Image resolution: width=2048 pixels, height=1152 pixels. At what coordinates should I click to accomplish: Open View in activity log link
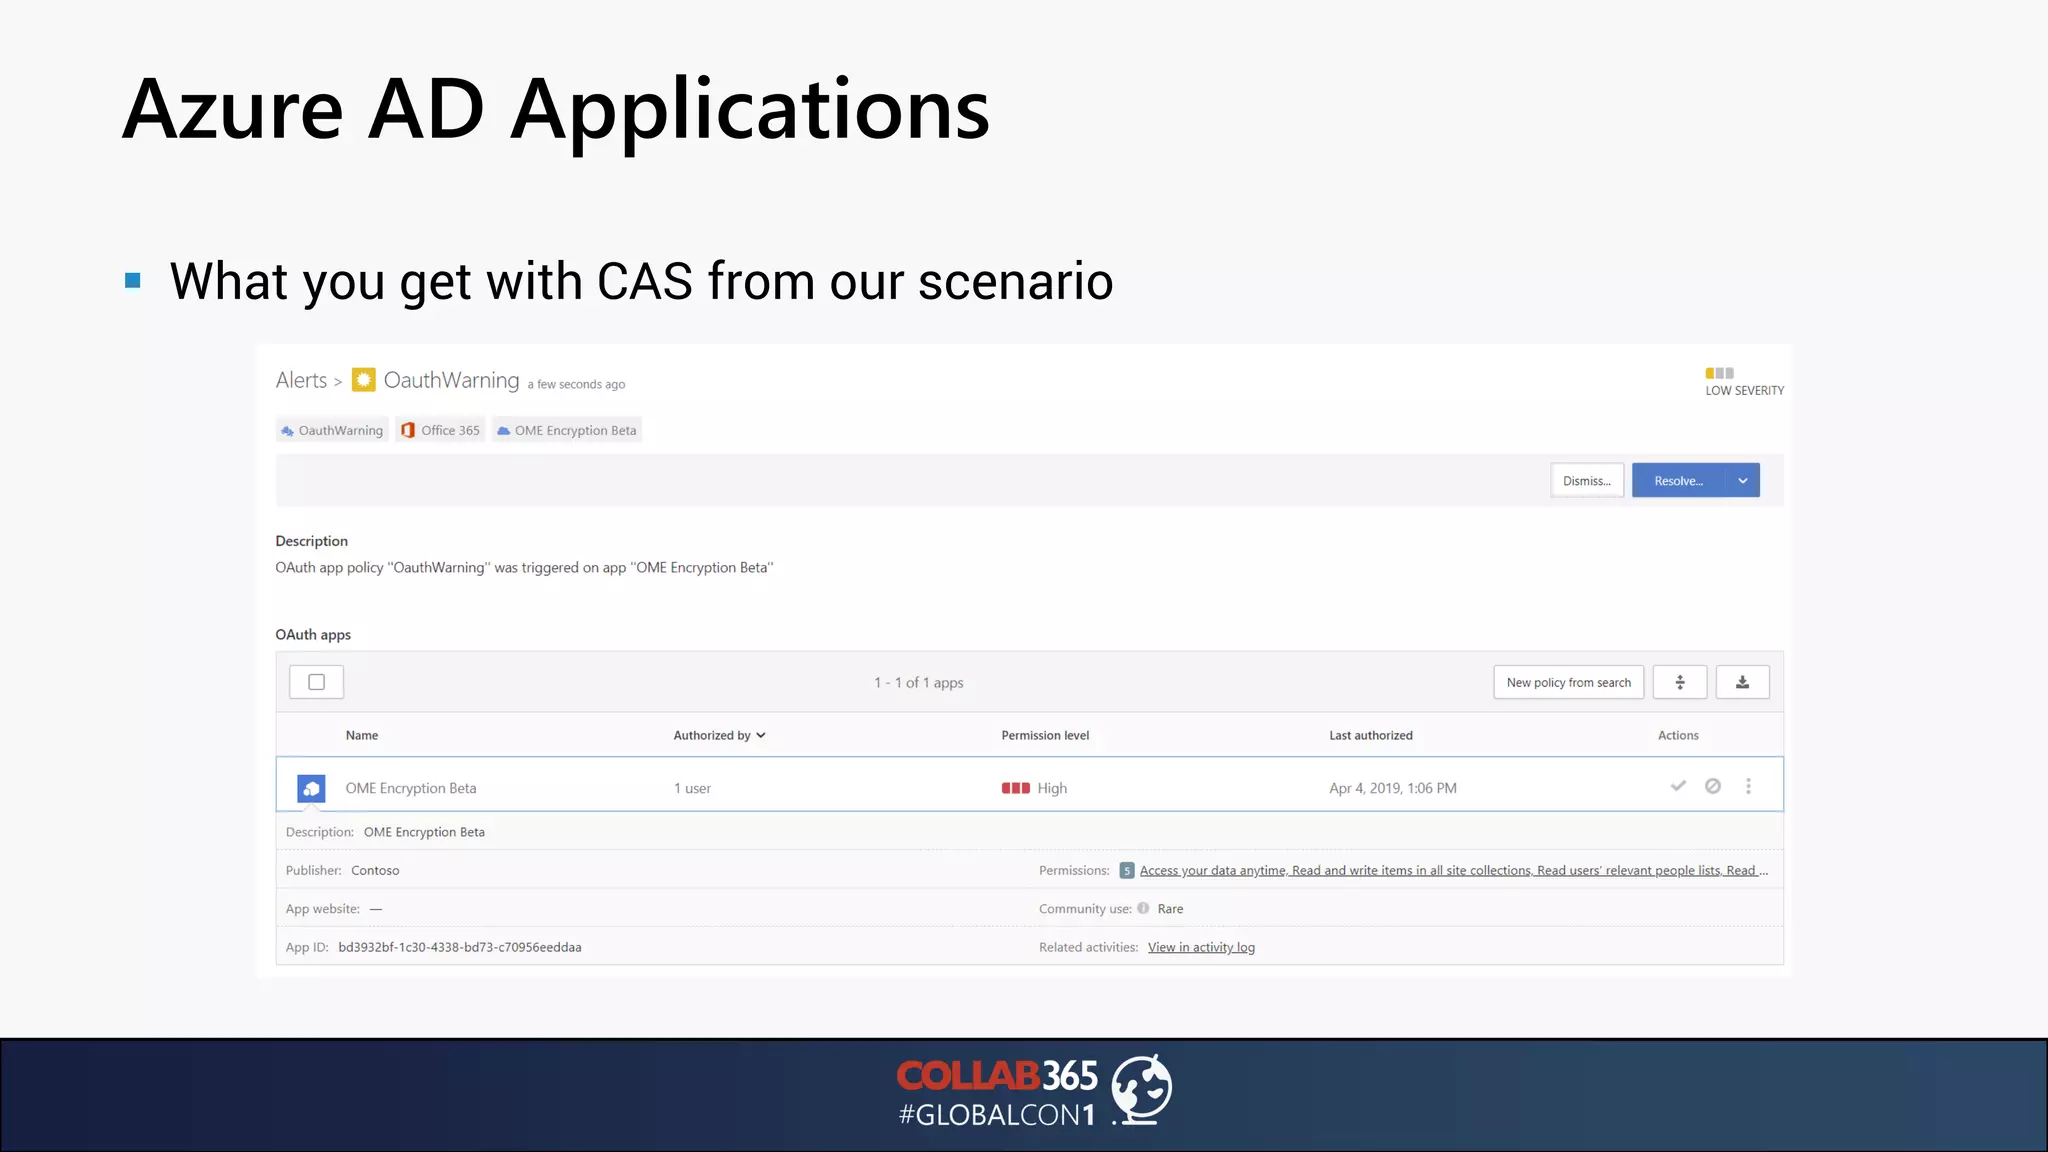[1201, 947]
